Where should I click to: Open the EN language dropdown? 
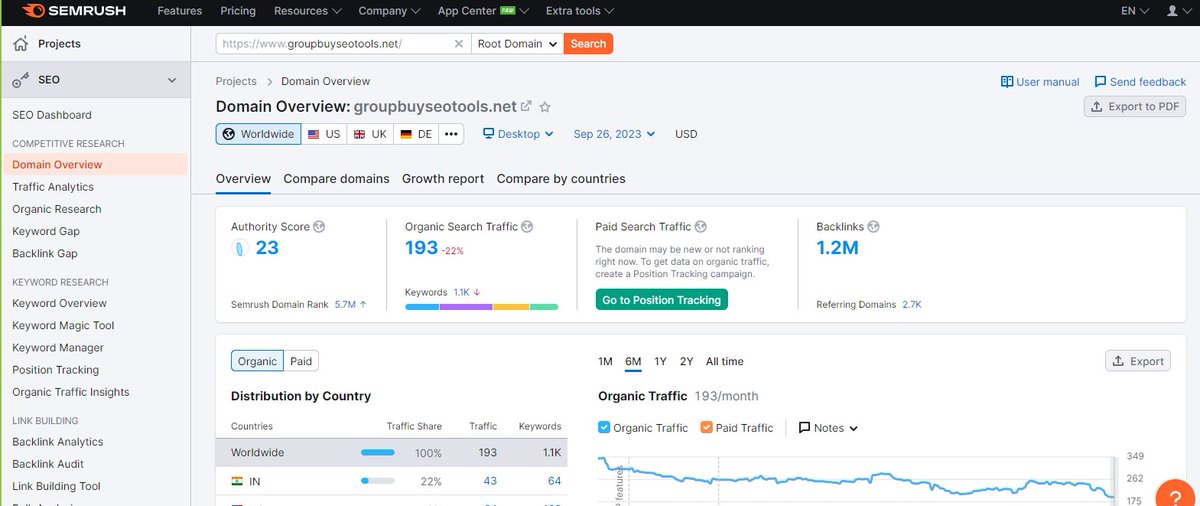(x=1134, y=11)
